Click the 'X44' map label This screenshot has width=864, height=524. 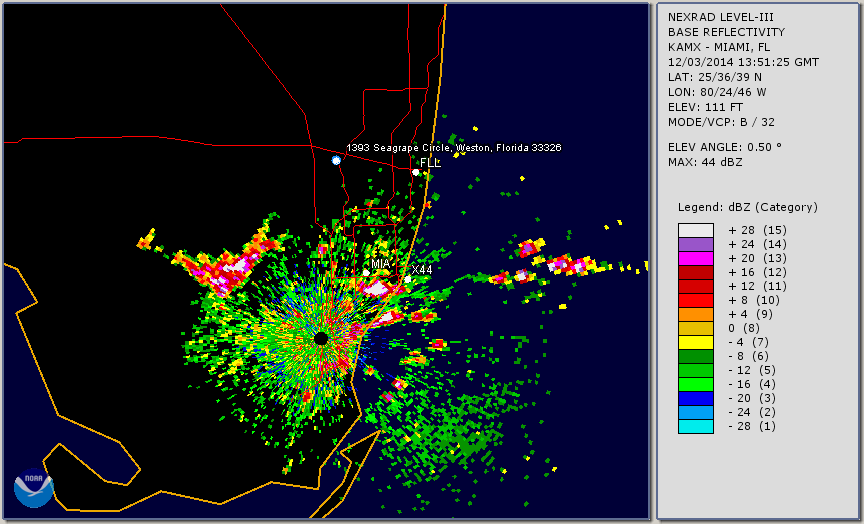coord(422,270)
